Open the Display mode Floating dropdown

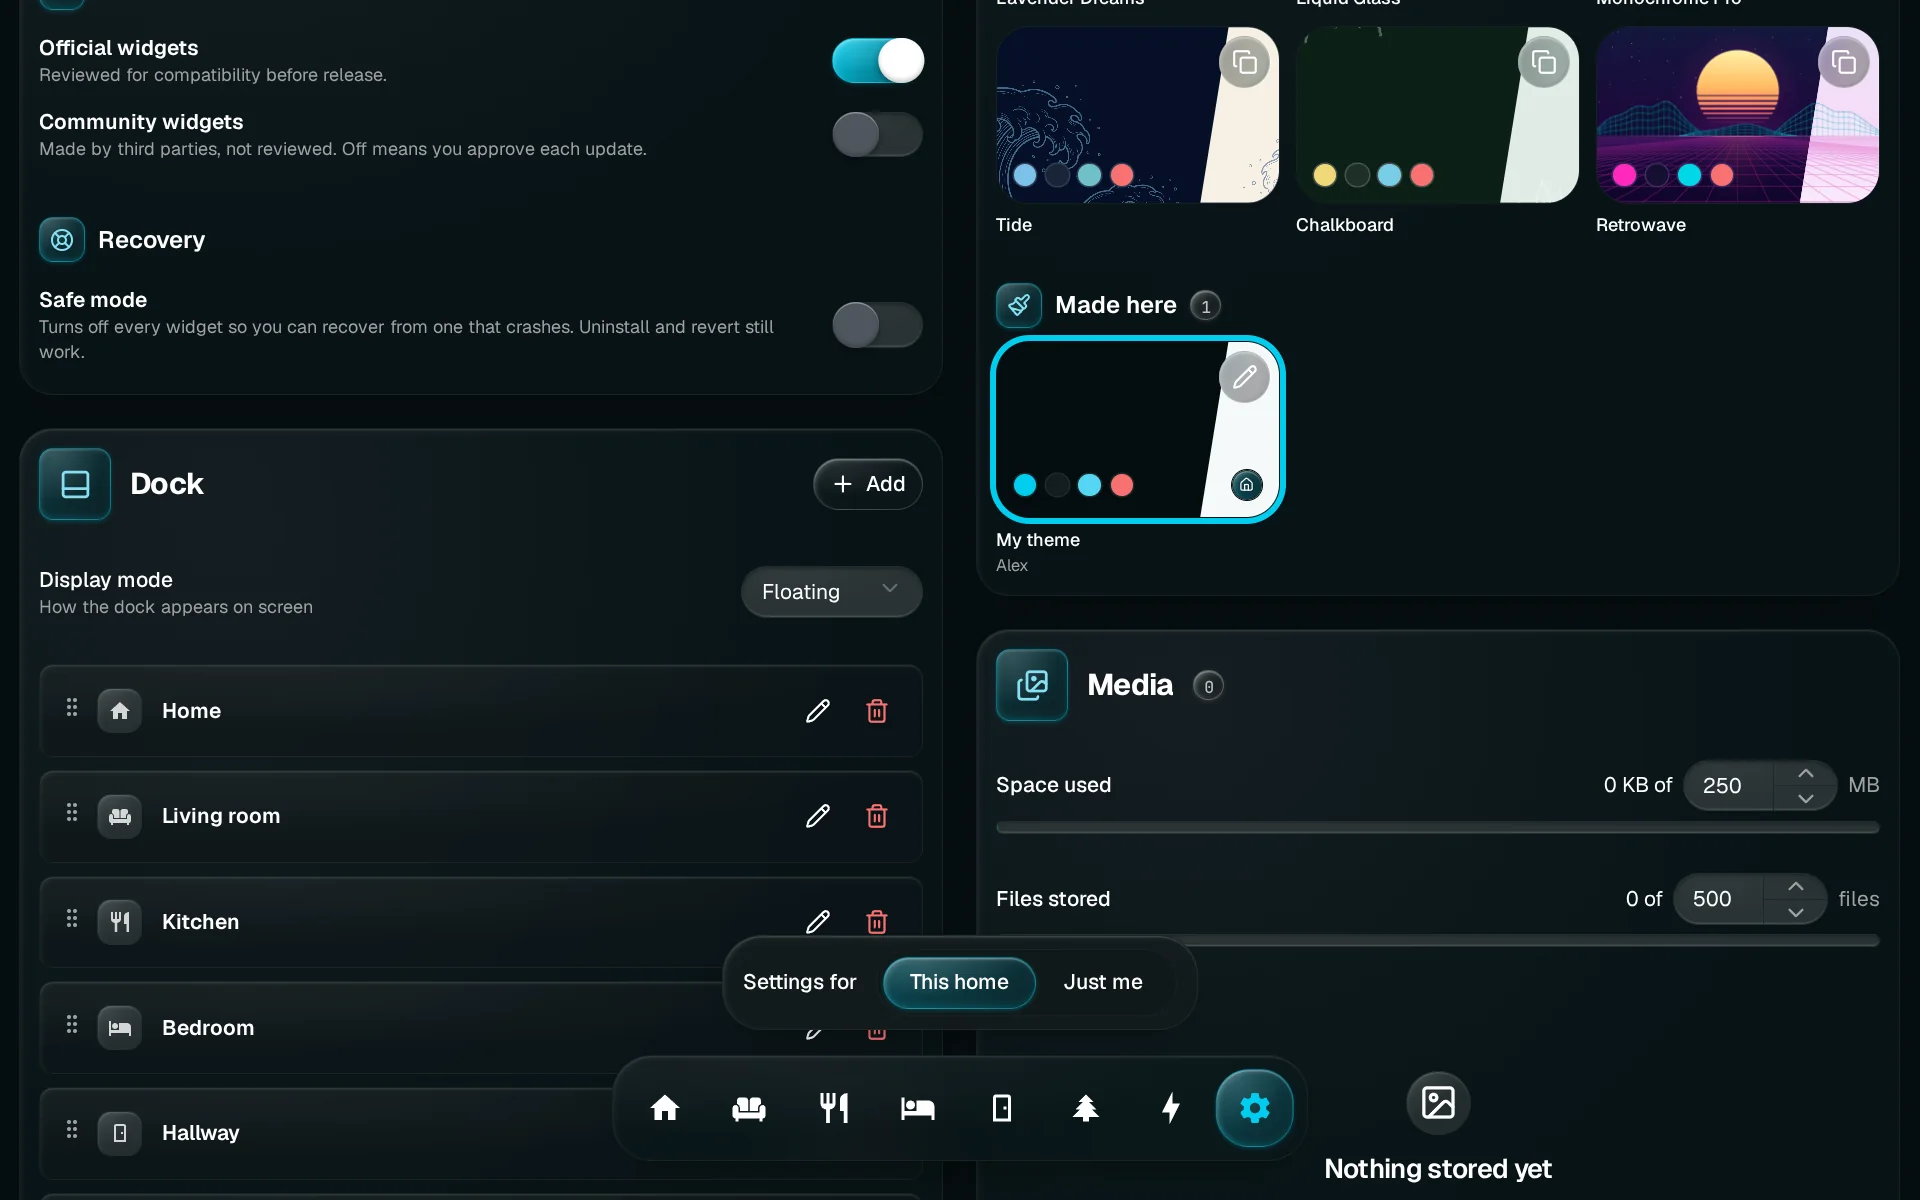point(831,592)
